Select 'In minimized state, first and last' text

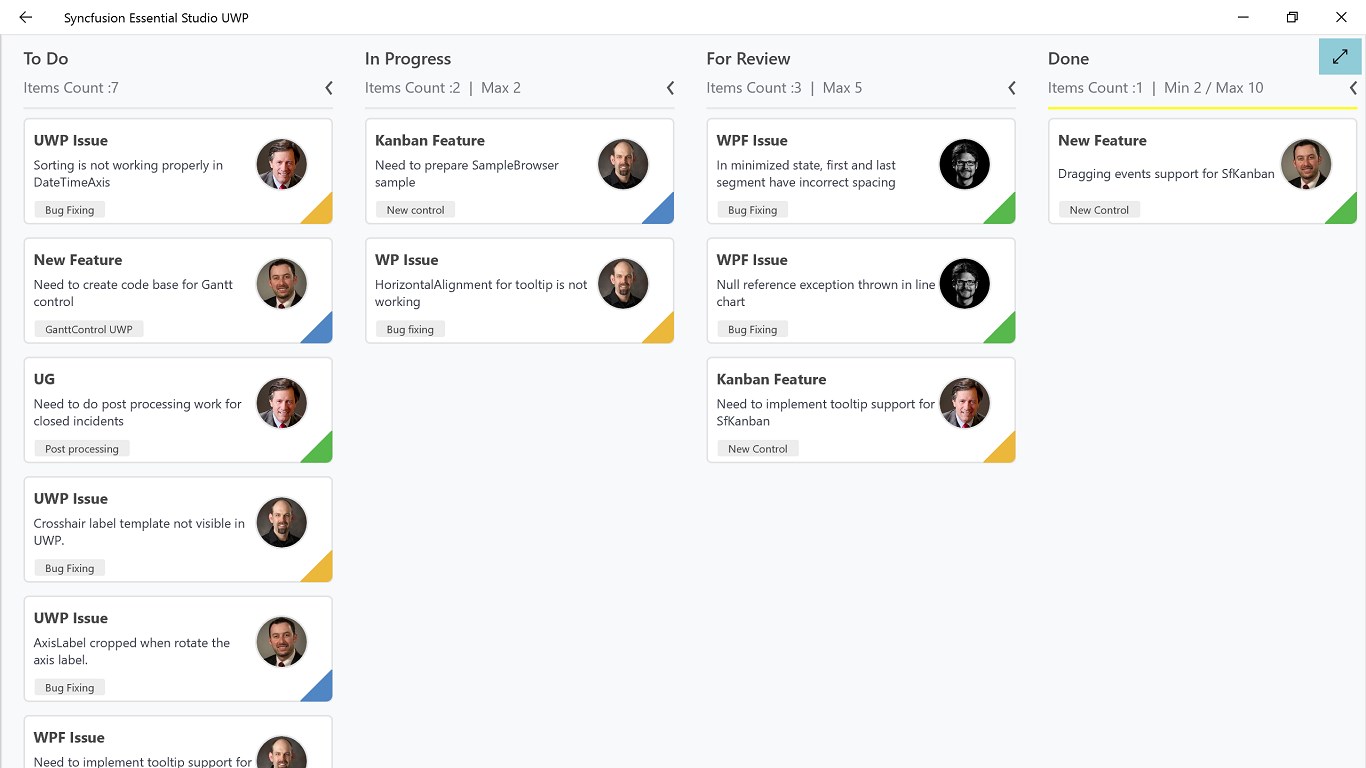[x=806, y=174]
